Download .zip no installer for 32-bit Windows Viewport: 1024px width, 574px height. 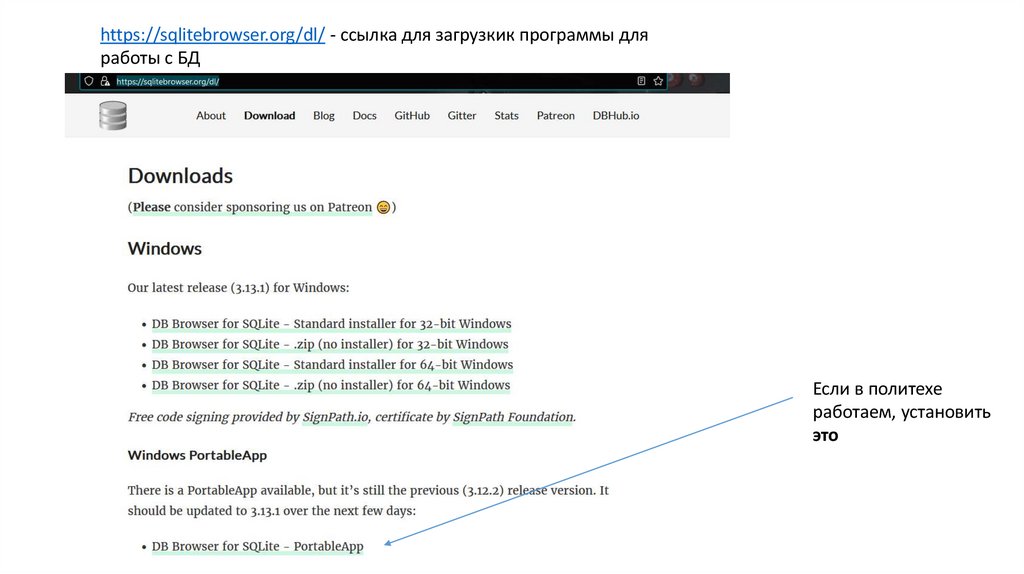(330, 344)
